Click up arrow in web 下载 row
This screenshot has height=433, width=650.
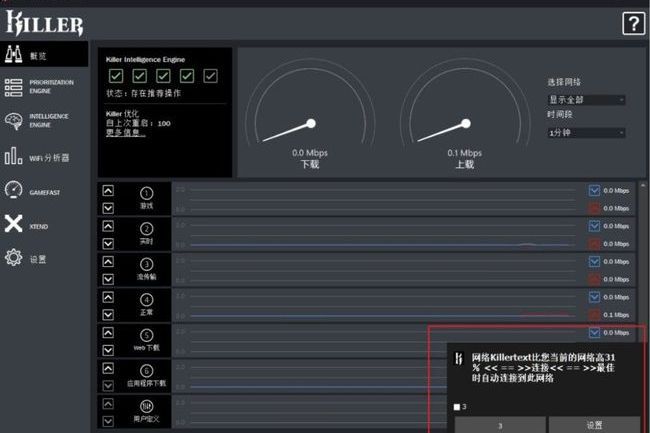point(108,333)
